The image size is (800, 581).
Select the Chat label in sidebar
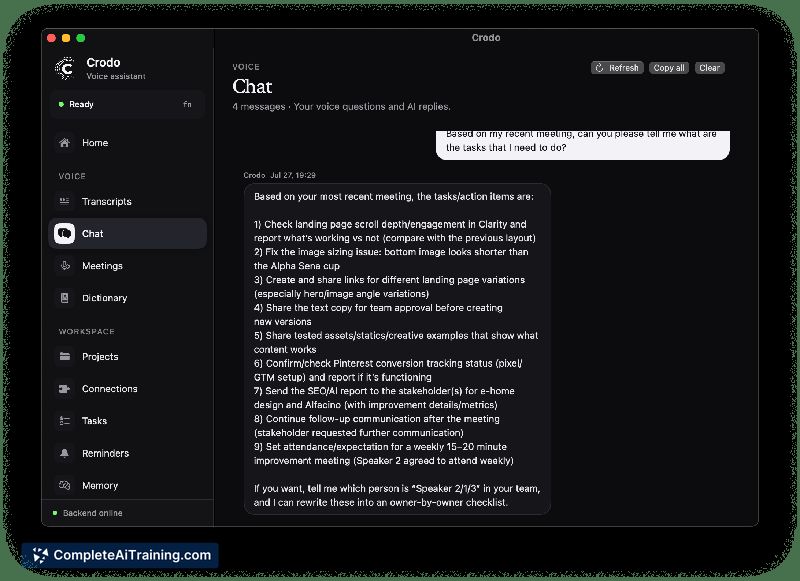[x=92, y=234]
